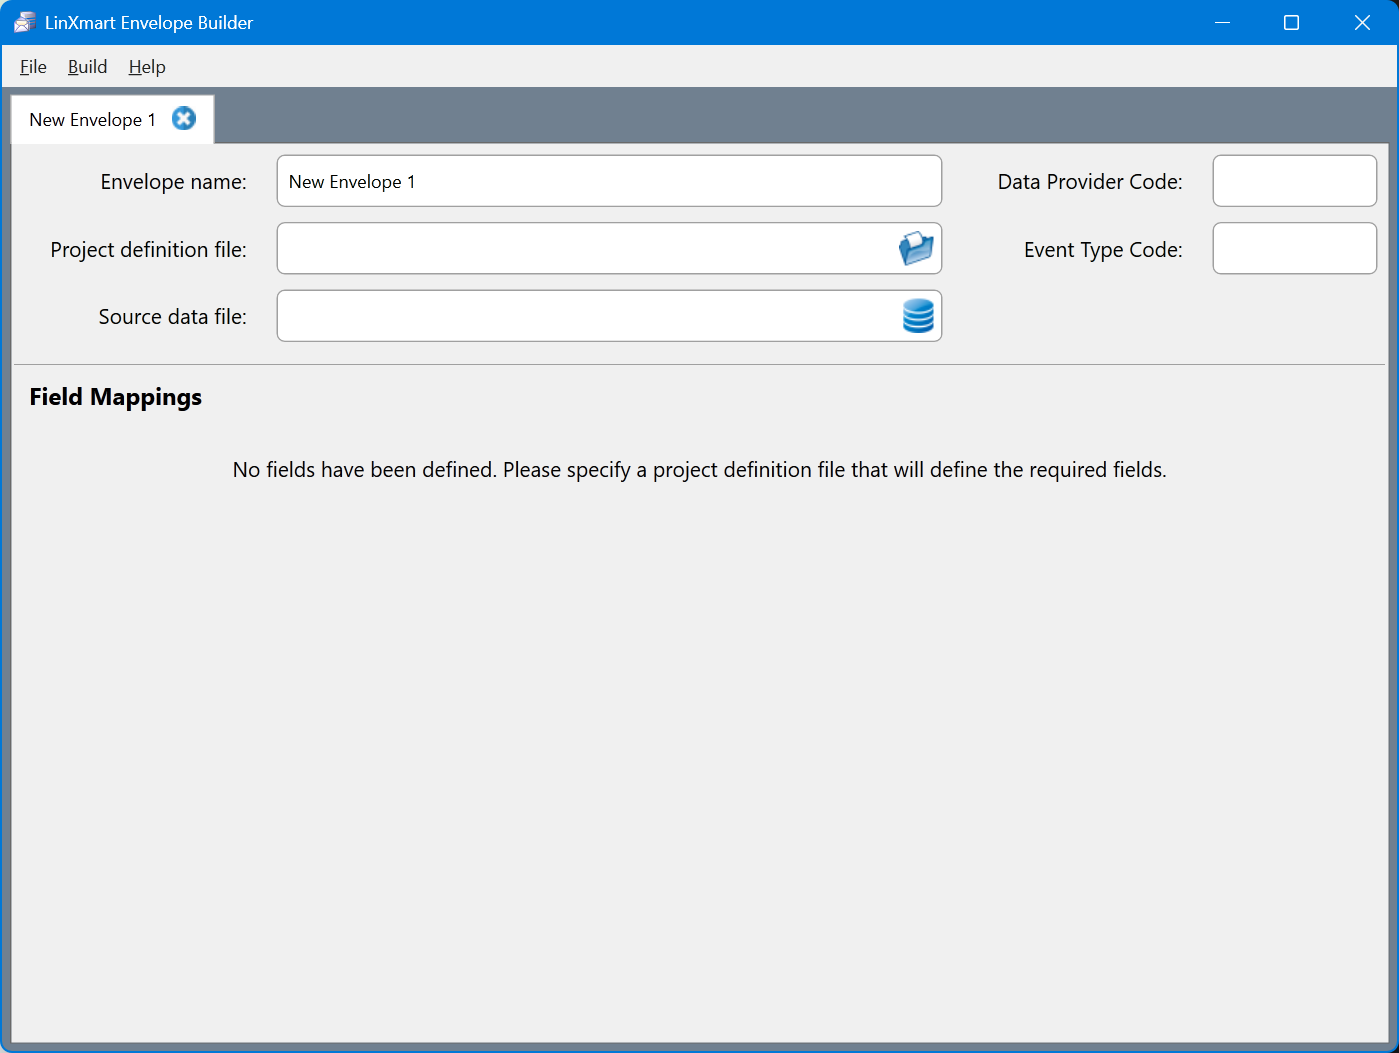Focus the Envelope name field

[609, 181]
